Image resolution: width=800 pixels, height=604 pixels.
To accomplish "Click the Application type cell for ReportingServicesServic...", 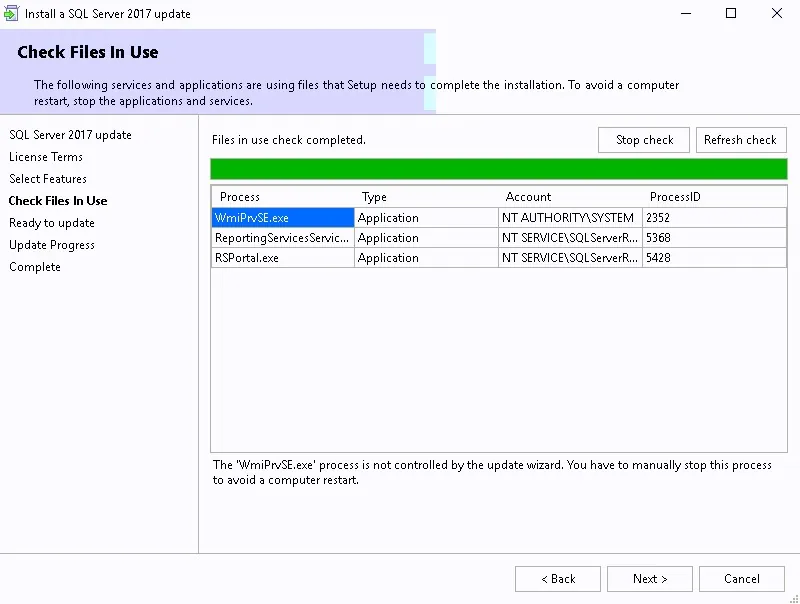I will 426,238.
